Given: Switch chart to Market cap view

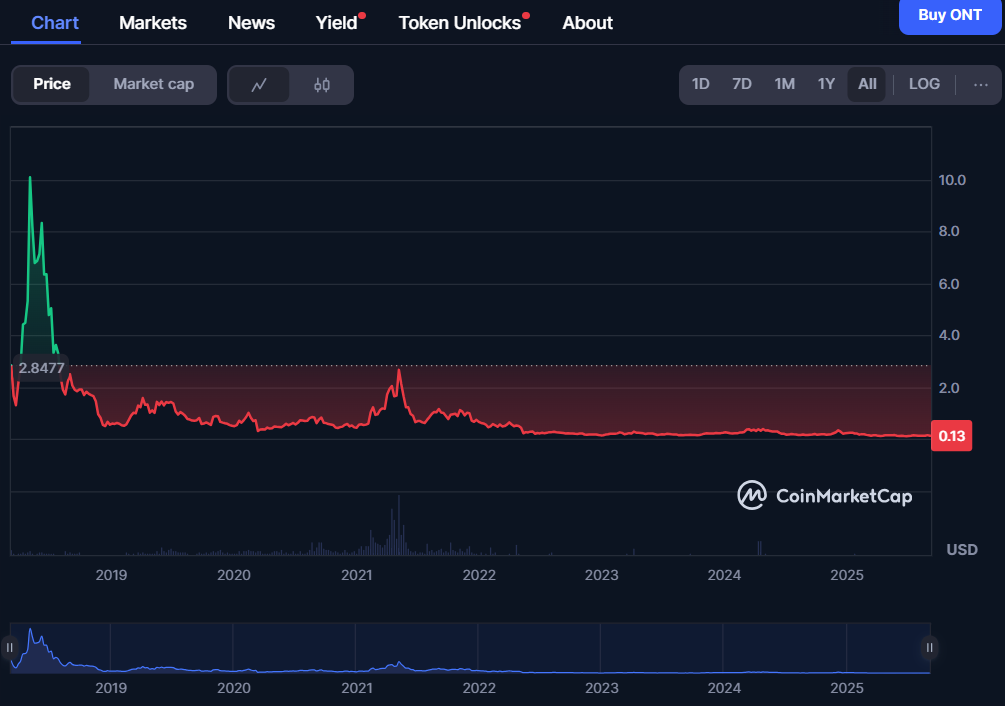Looking at the screenshot, I should pyautogui.click(x=153, y=84).
